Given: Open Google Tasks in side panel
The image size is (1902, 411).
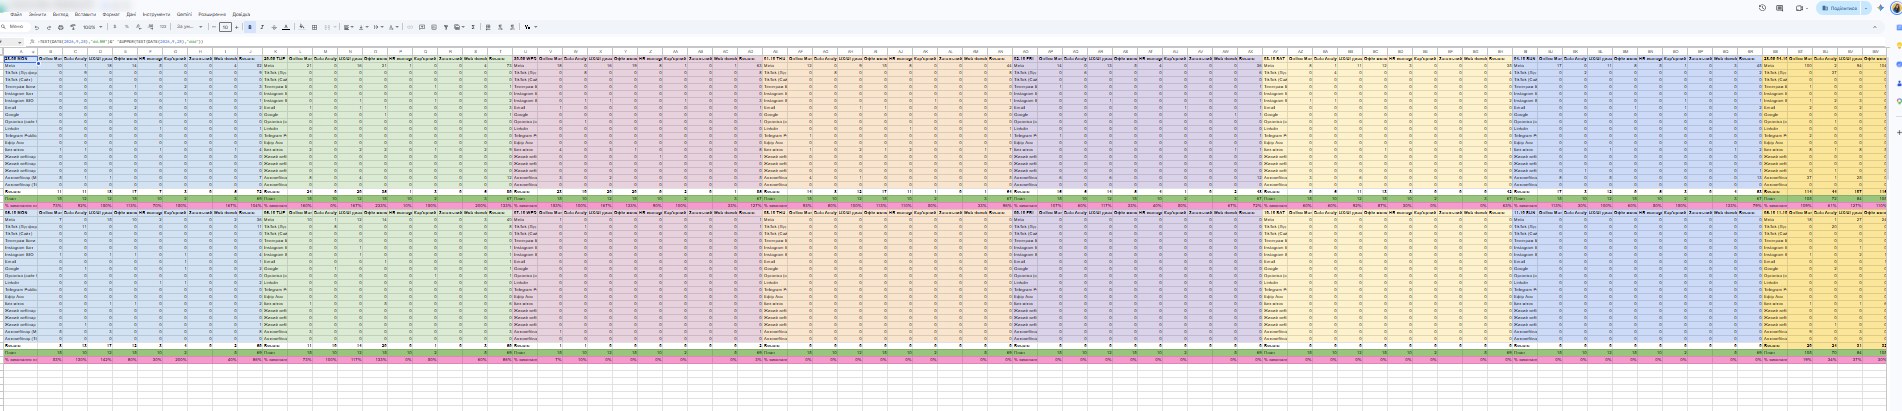Looking at the screenshot, I should (1899, 64).
